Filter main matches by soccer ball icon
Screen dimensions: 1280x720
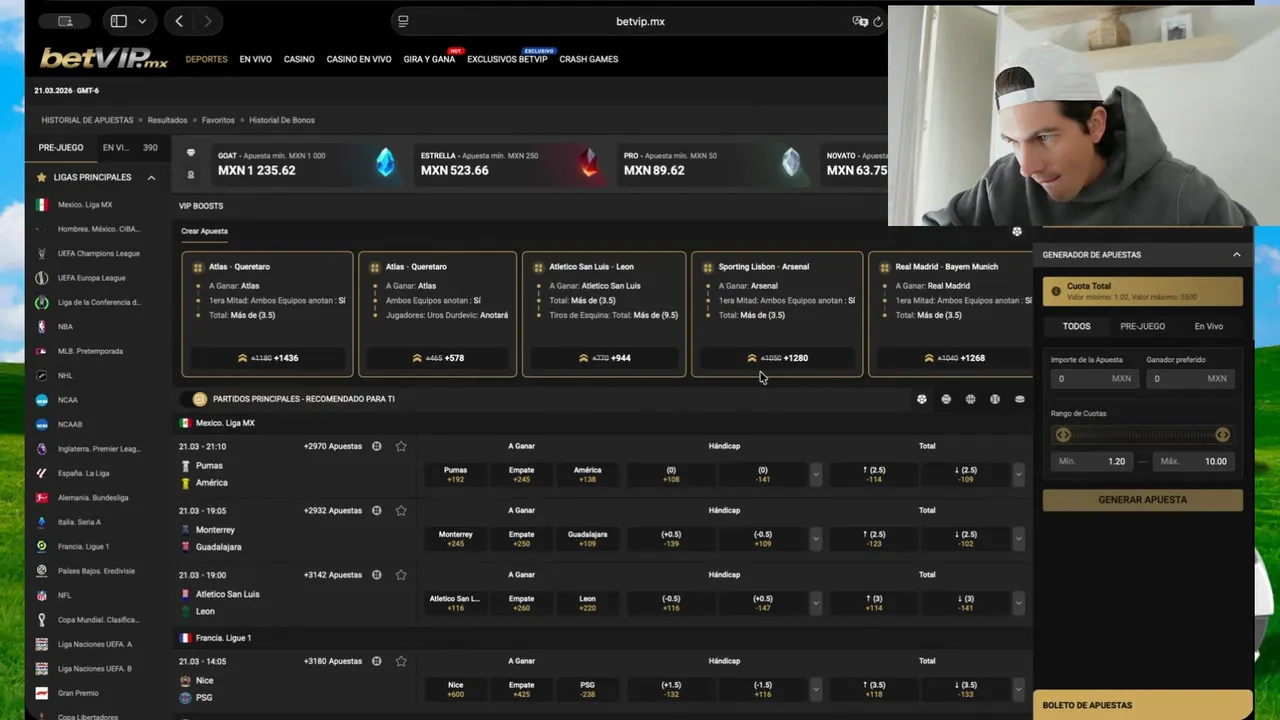(x=921, y=399)
